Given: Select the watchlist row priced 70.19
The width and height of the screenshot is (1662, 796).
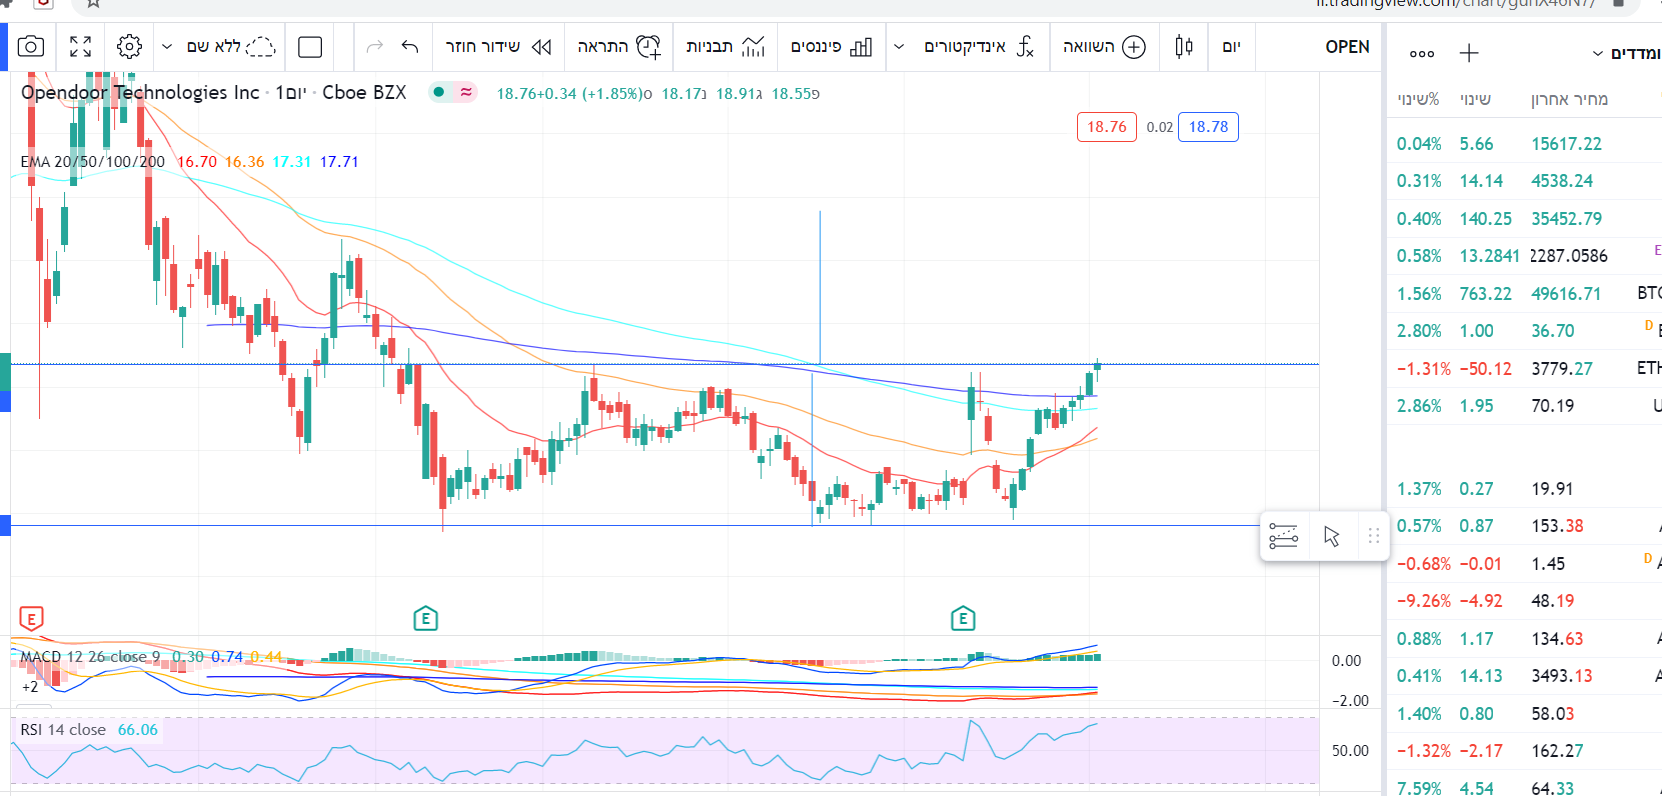Looking at the screenshot, I should pyautogui.click(x=1525, y=406).
